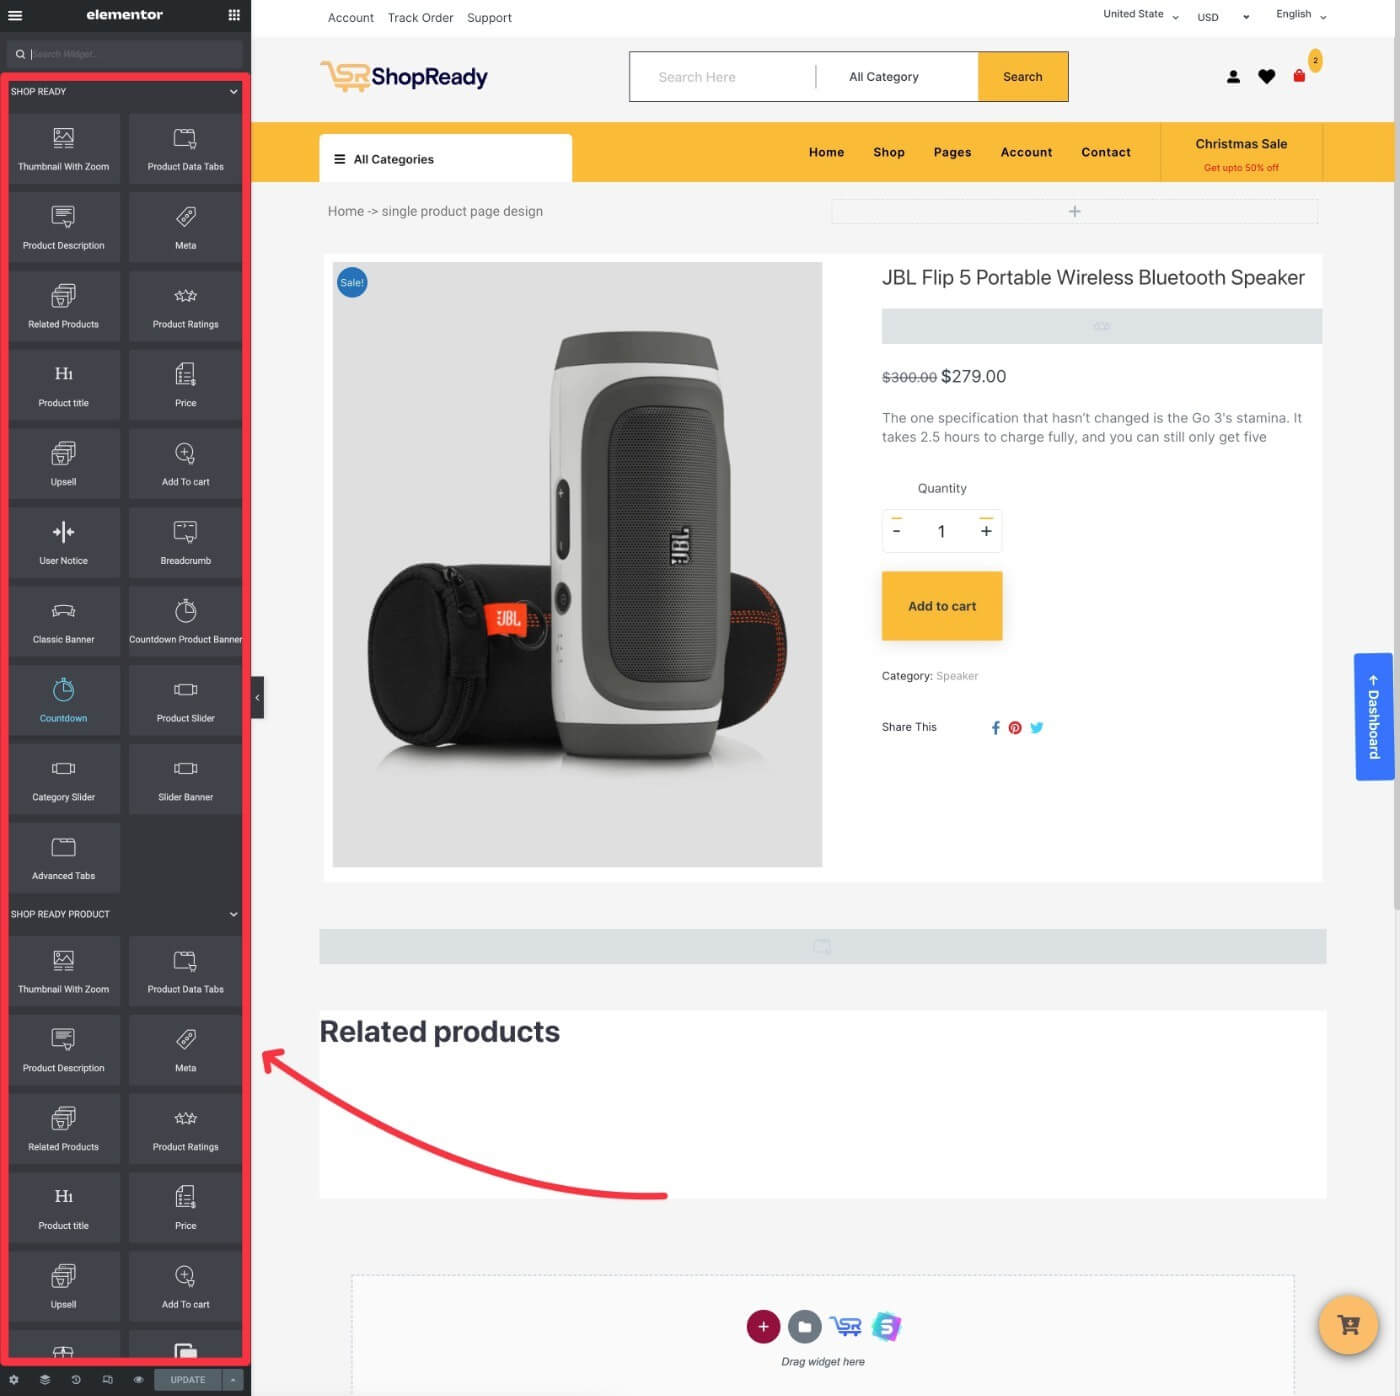The height and width of the screenshot is (1396, 1400).
Task: Expand the All Categories menu
Action: tap(446, 159)
